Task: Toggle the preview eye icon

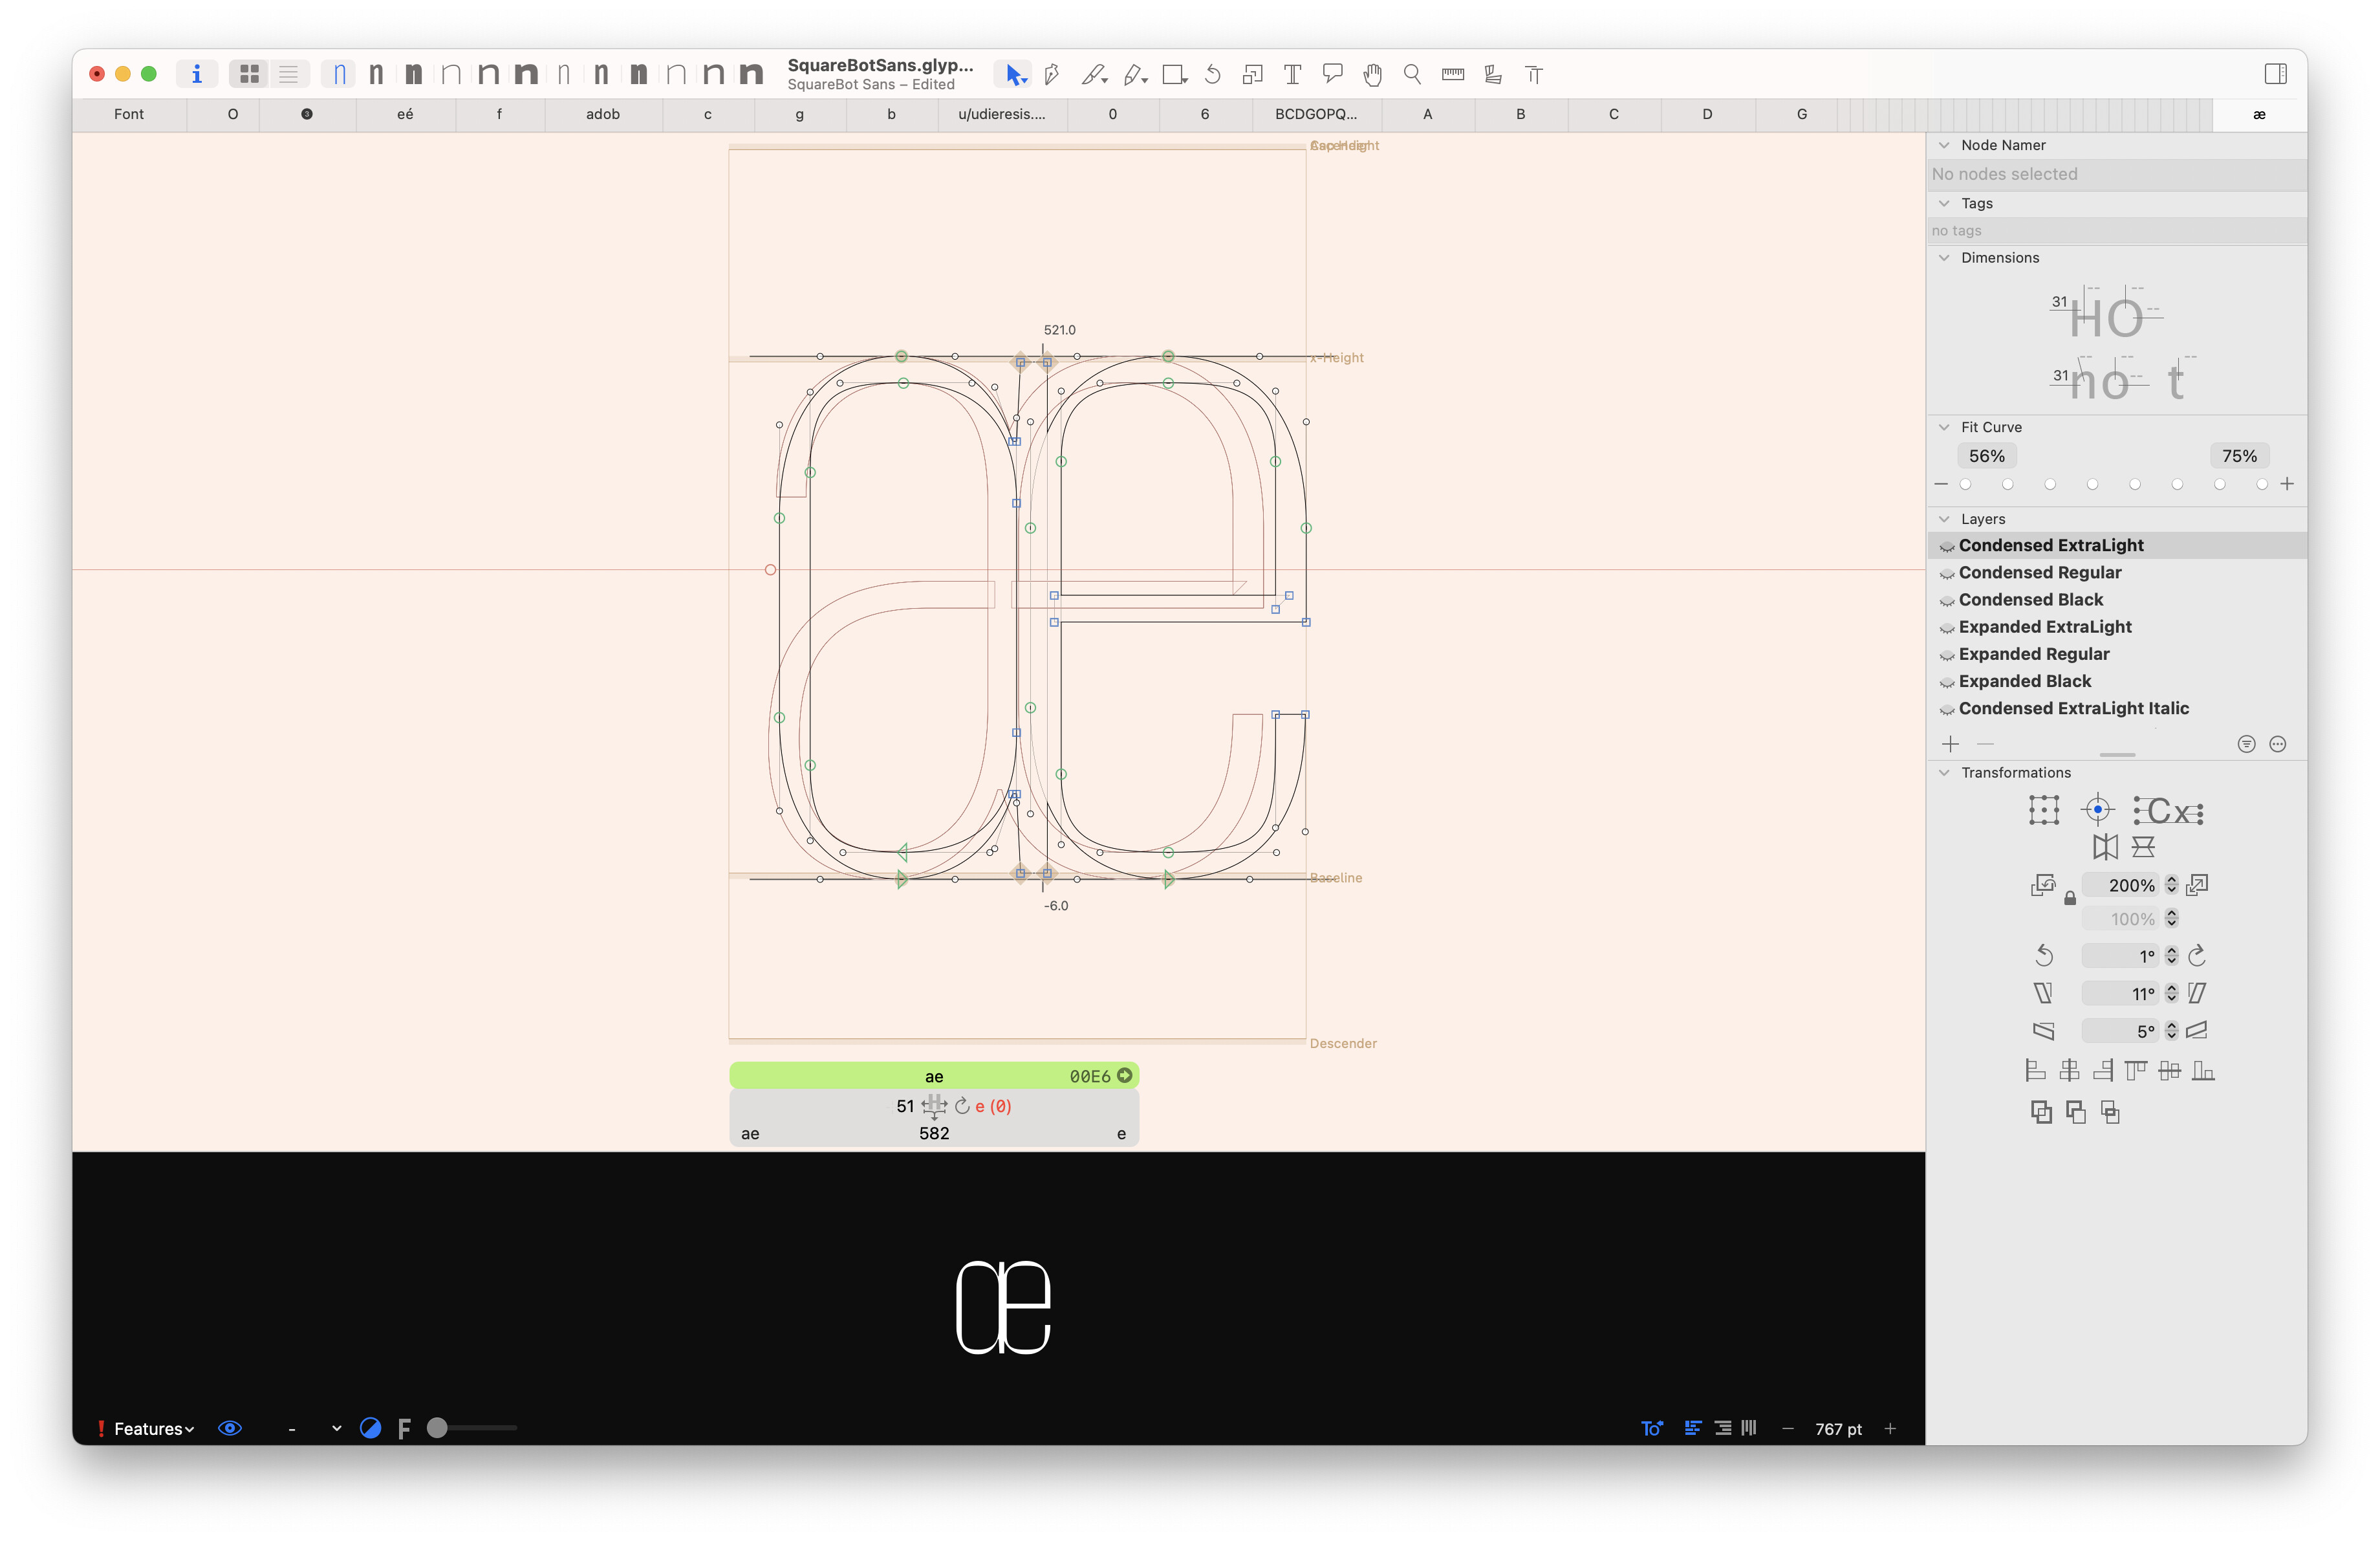Action: [229, 1428]
